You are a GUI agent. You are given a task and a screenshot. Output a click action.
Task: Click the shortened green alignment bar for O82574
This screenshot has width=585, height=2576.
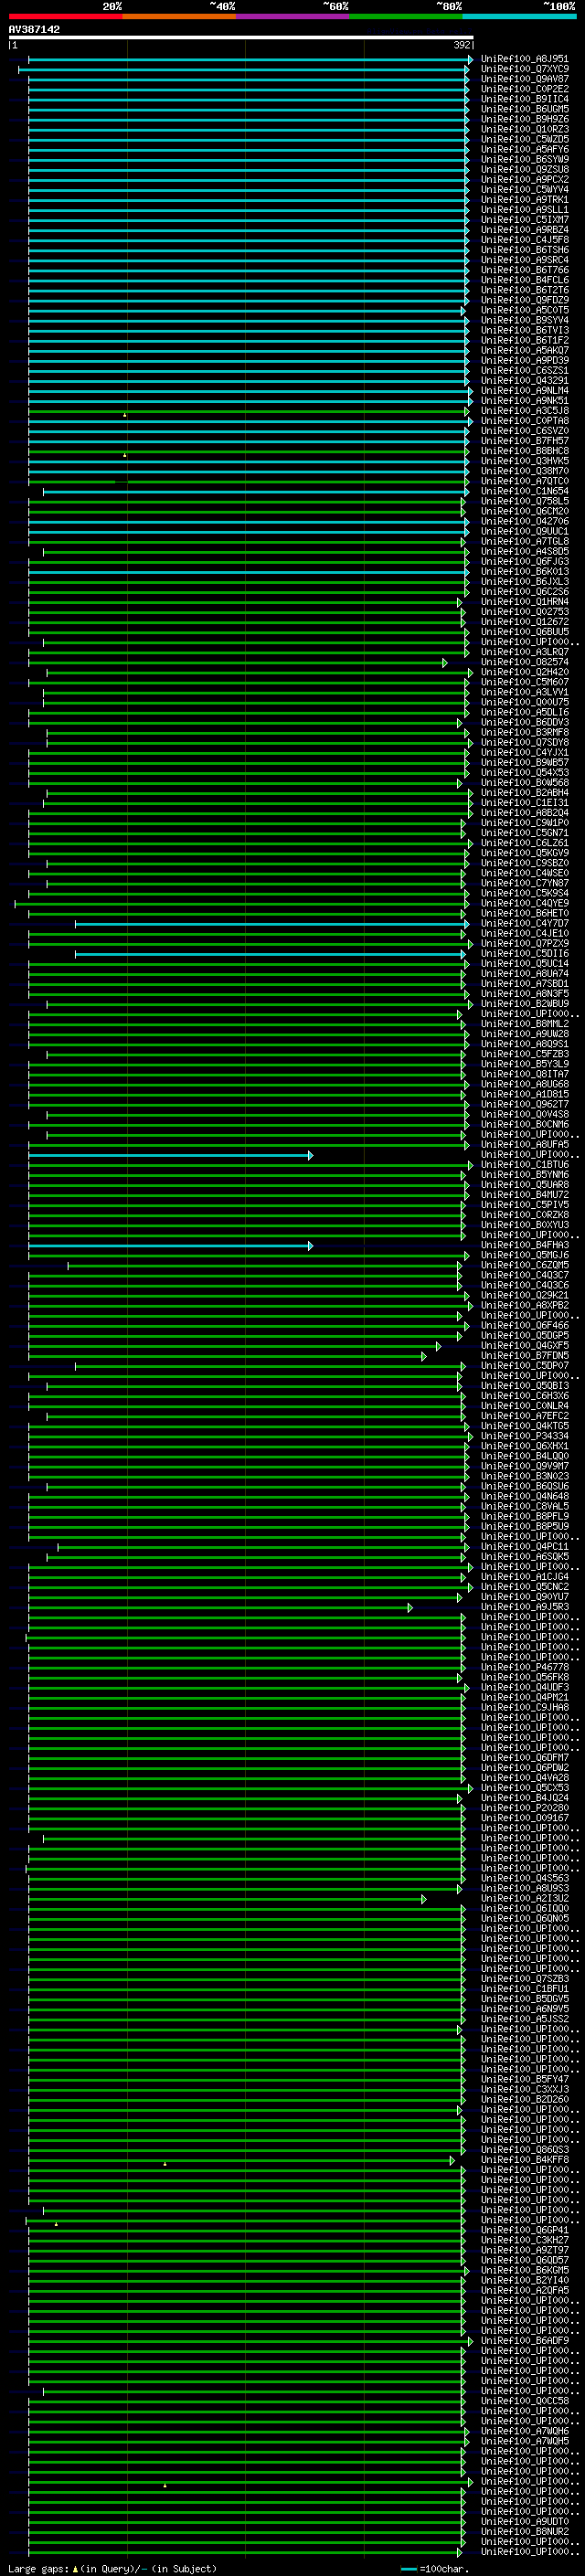[x=237, y=663]
